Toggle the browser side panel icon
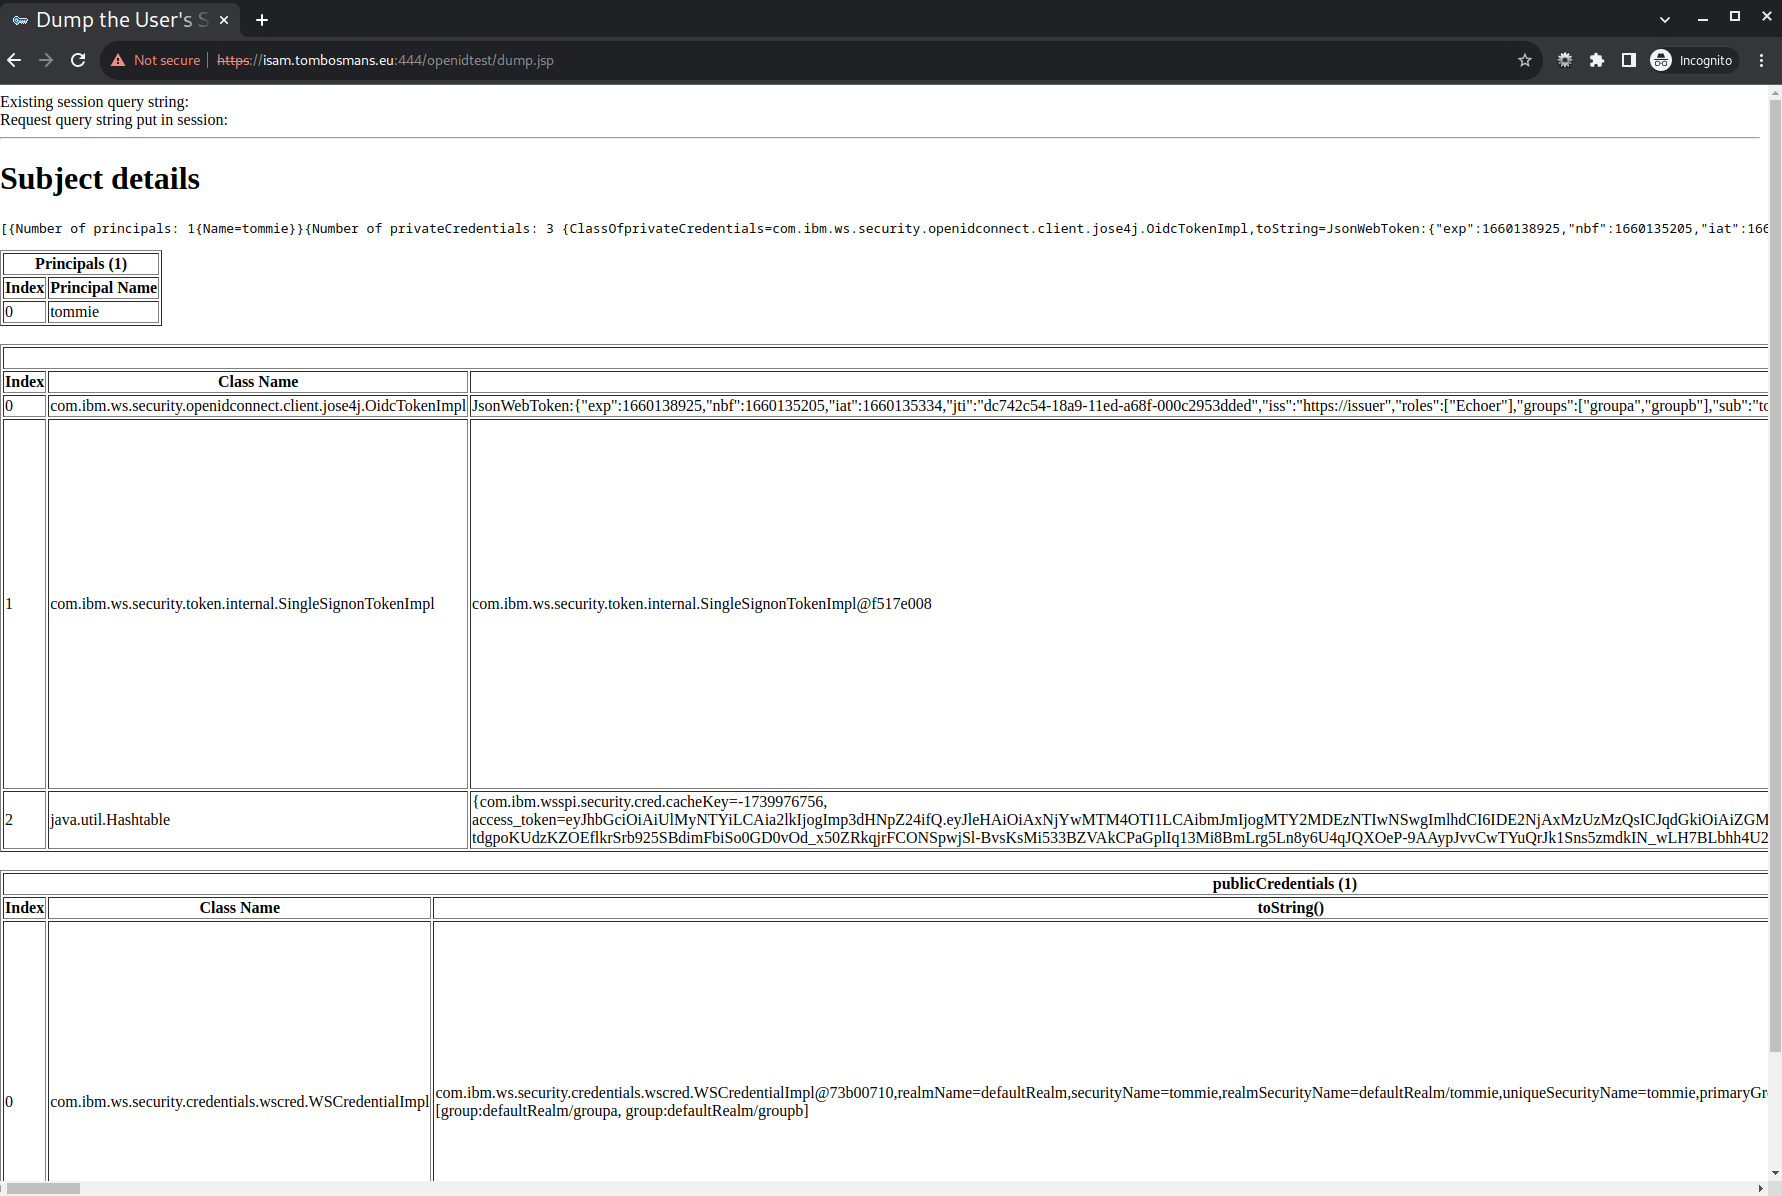This screenshot has width=1782, height=1196. 1629,60
